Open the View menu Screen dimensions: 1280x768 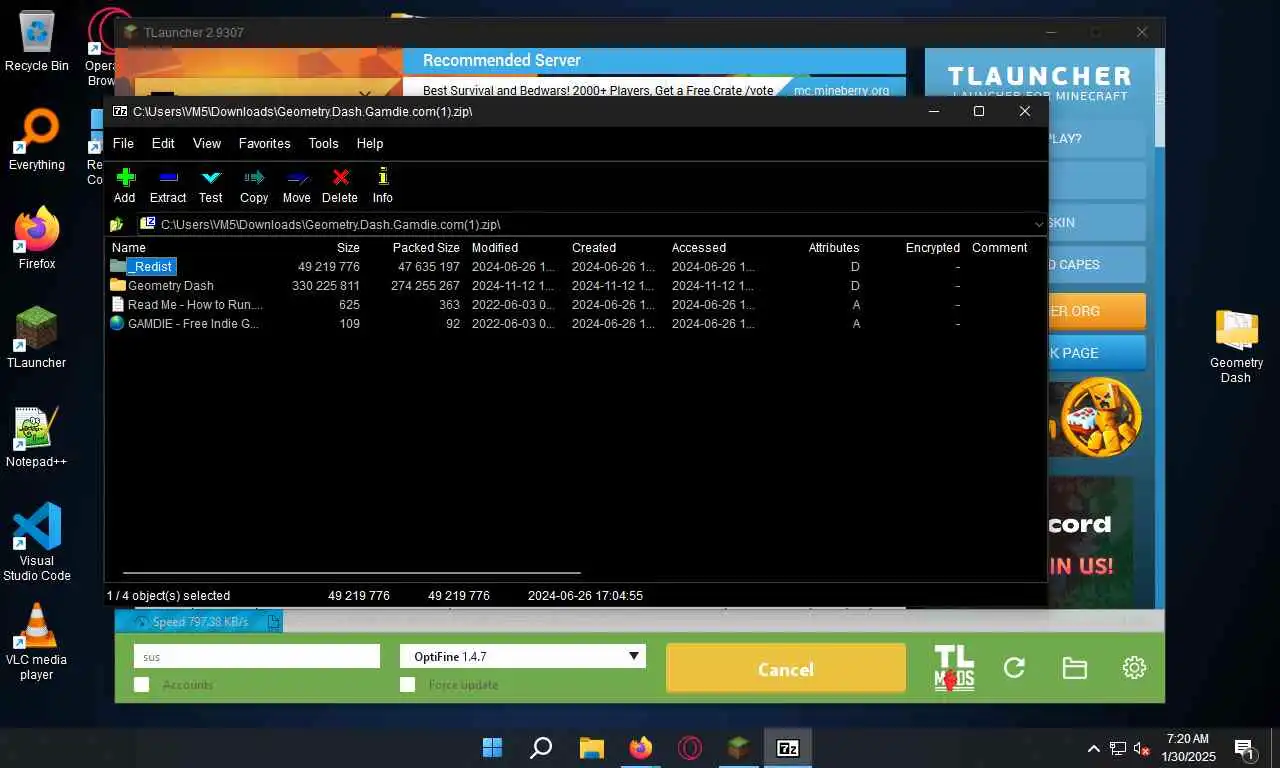(x=207, y=143)
